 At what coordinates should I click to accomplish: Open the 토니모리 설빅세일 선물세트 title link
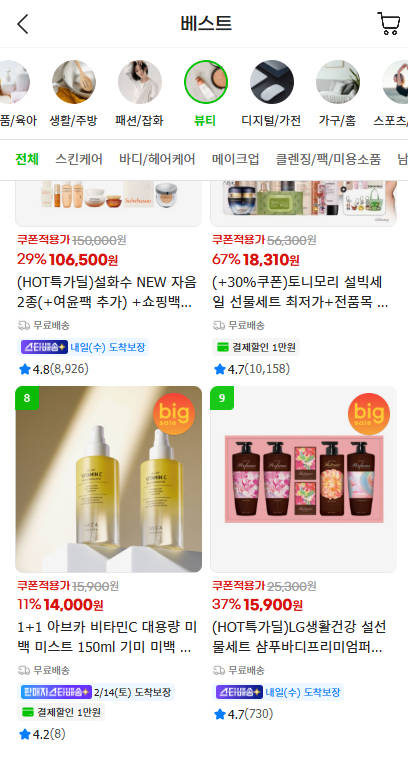300,292
